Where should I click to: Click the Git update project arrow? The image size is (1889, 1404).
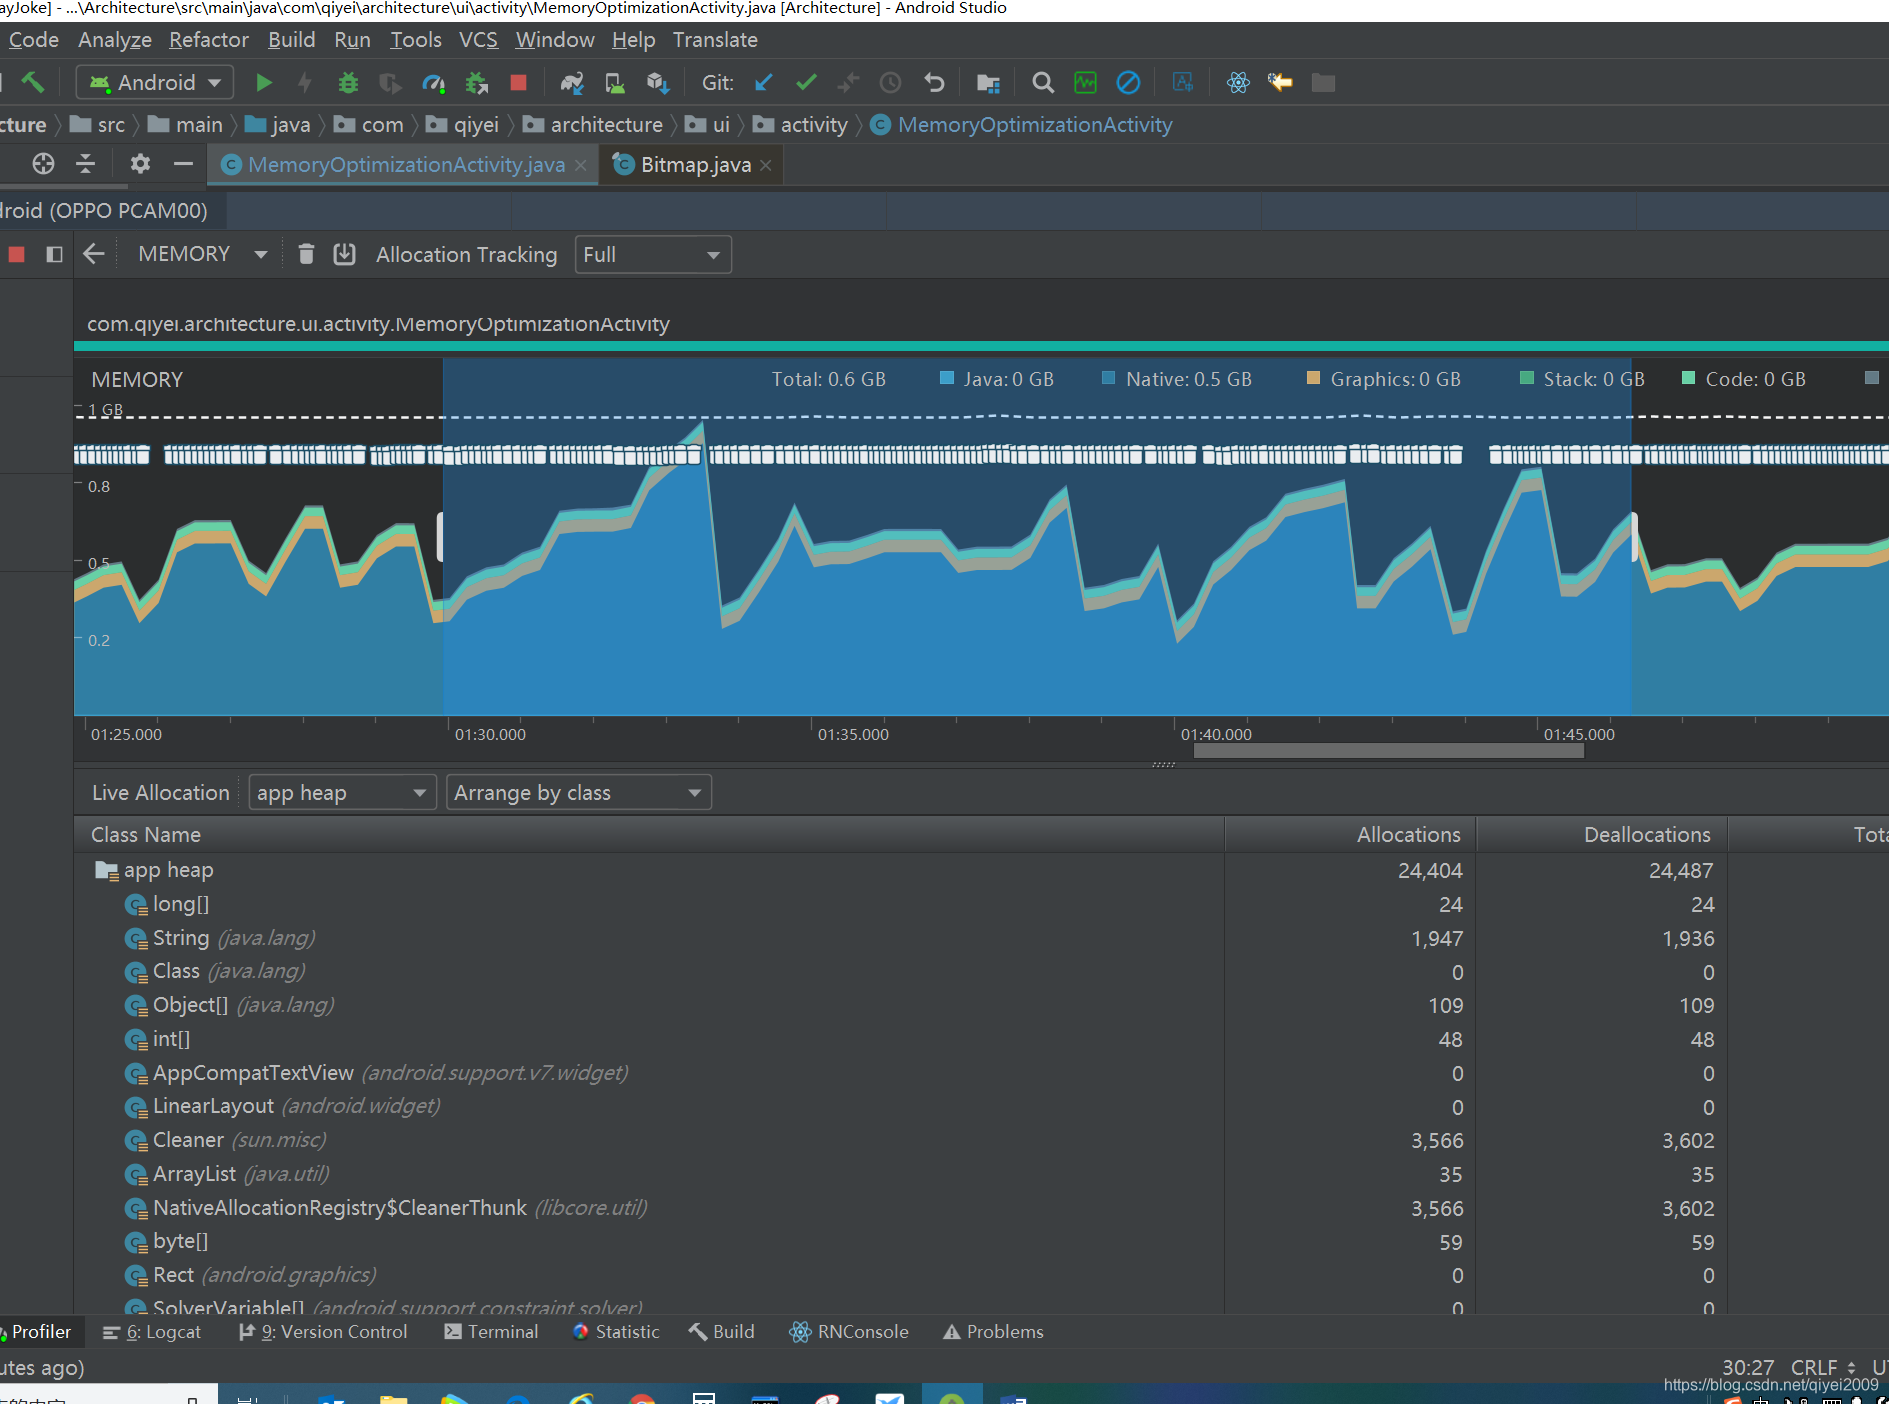point(764,83)
